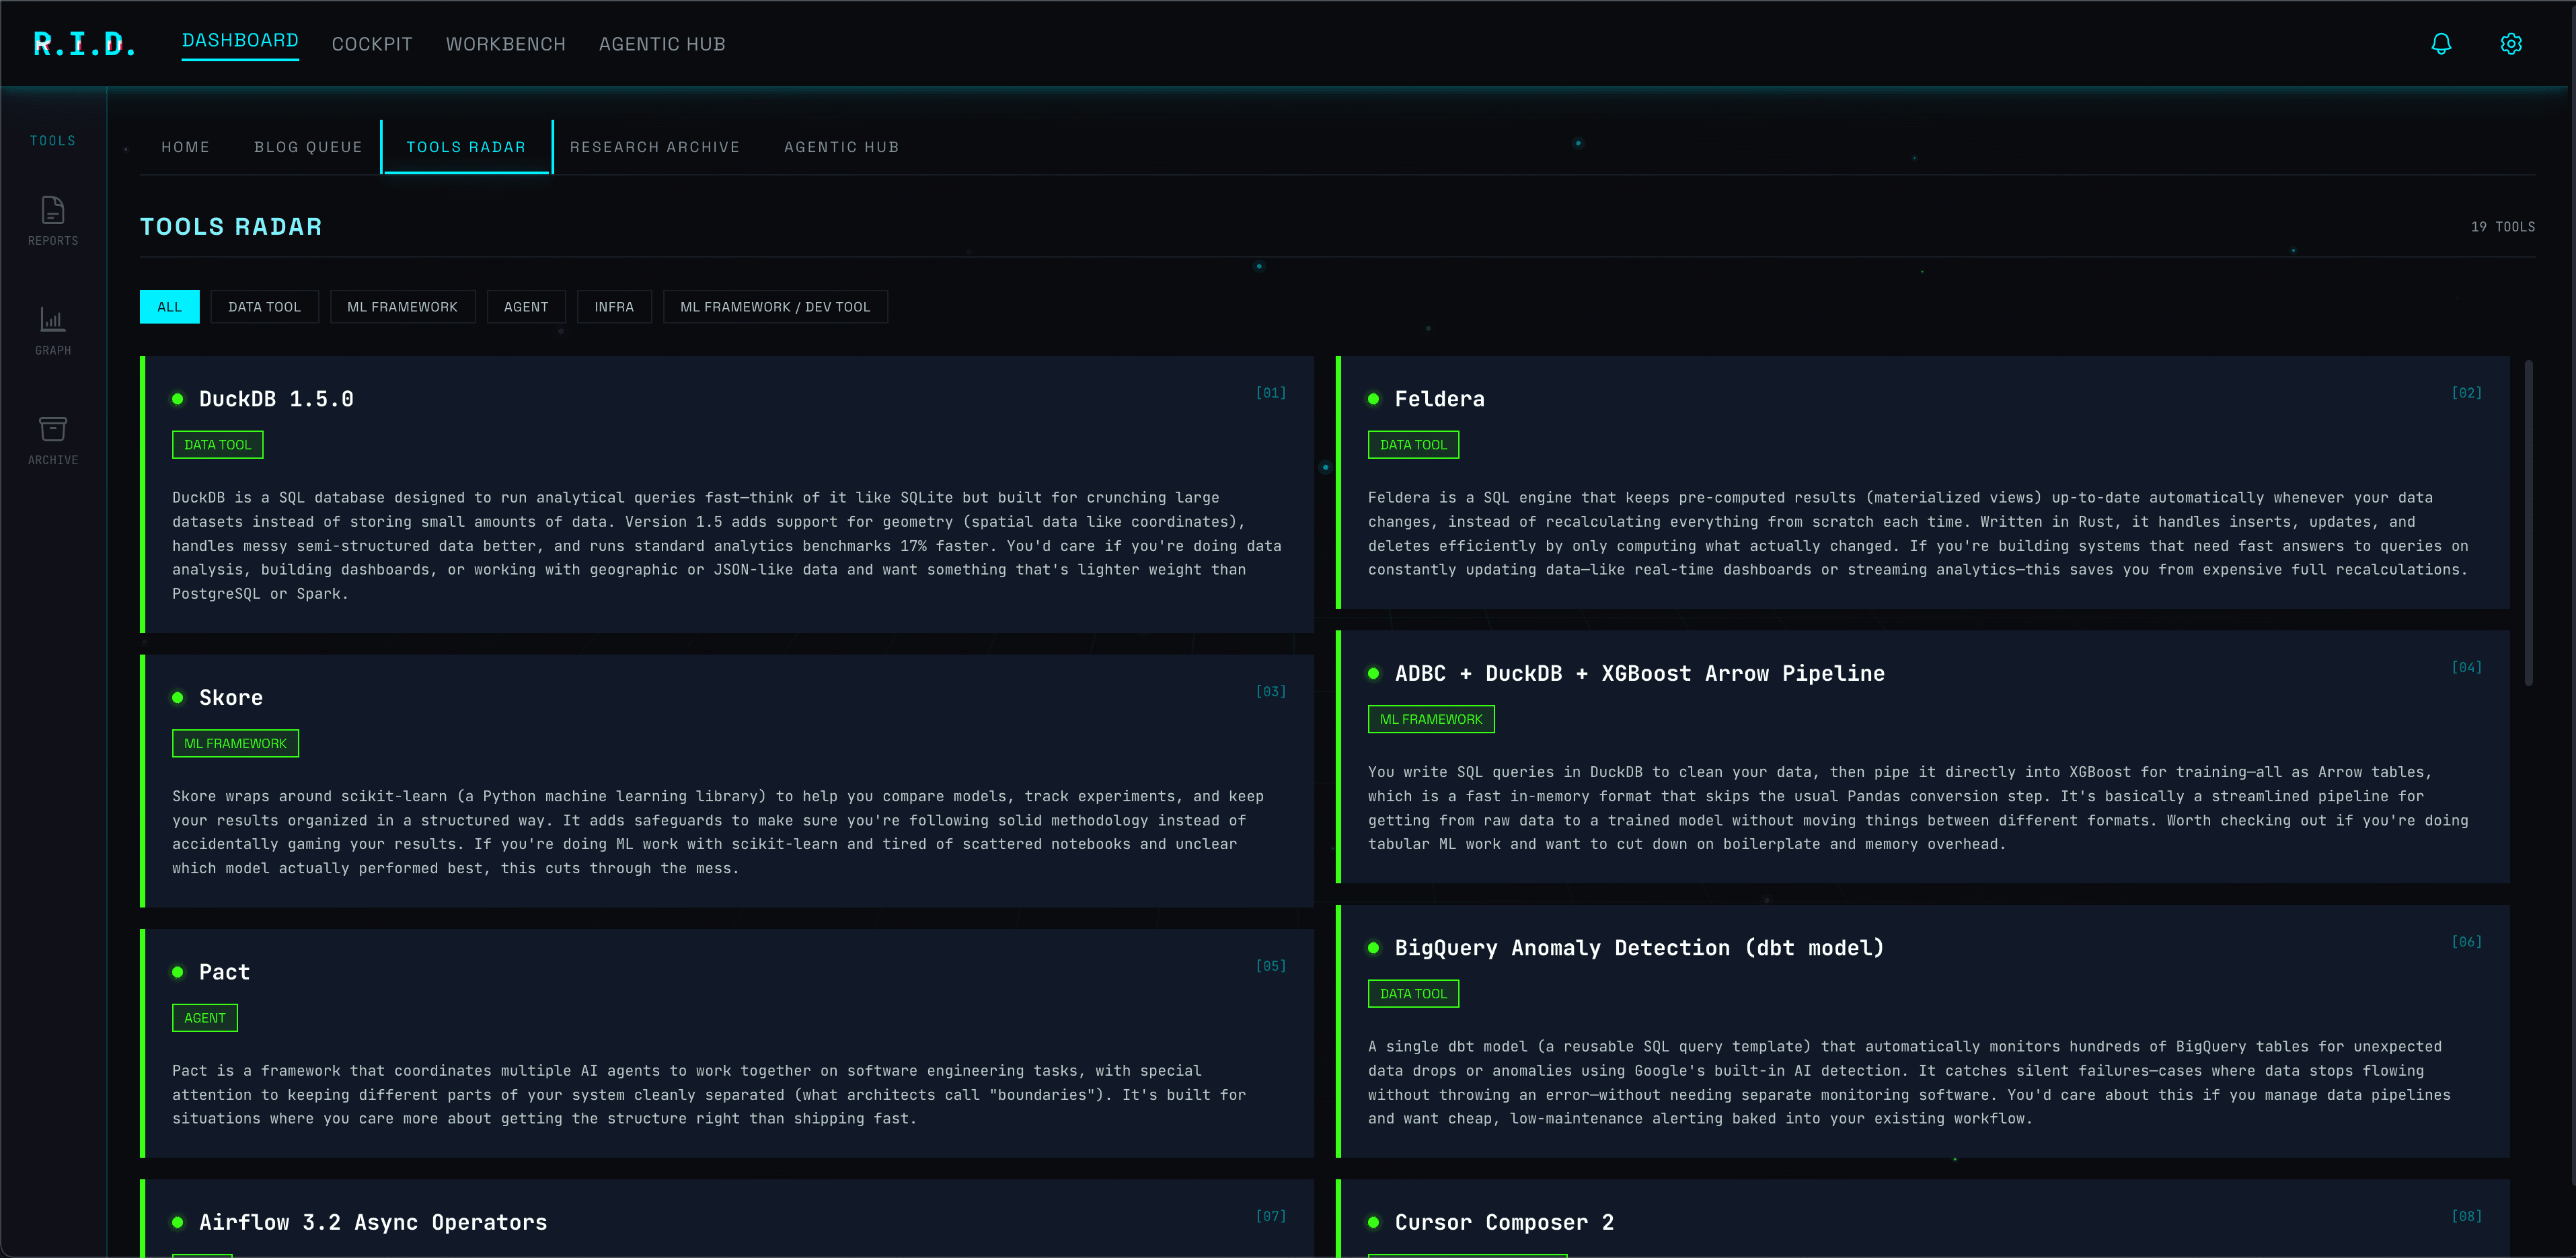Click the R.I.D. logo
Image resolution: width=2576 pixels, height=1258 pixels.
tap(84, 43)
